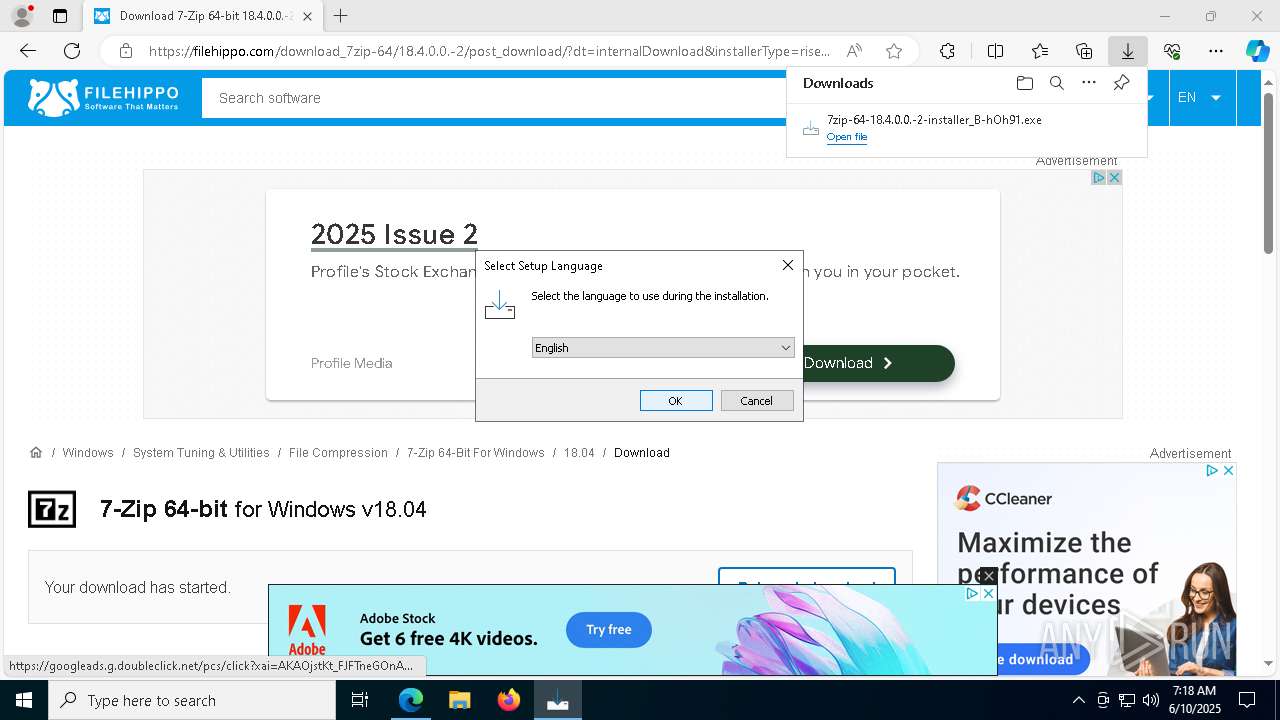
Task: Click the Read aloud icon
Action: 854,51
